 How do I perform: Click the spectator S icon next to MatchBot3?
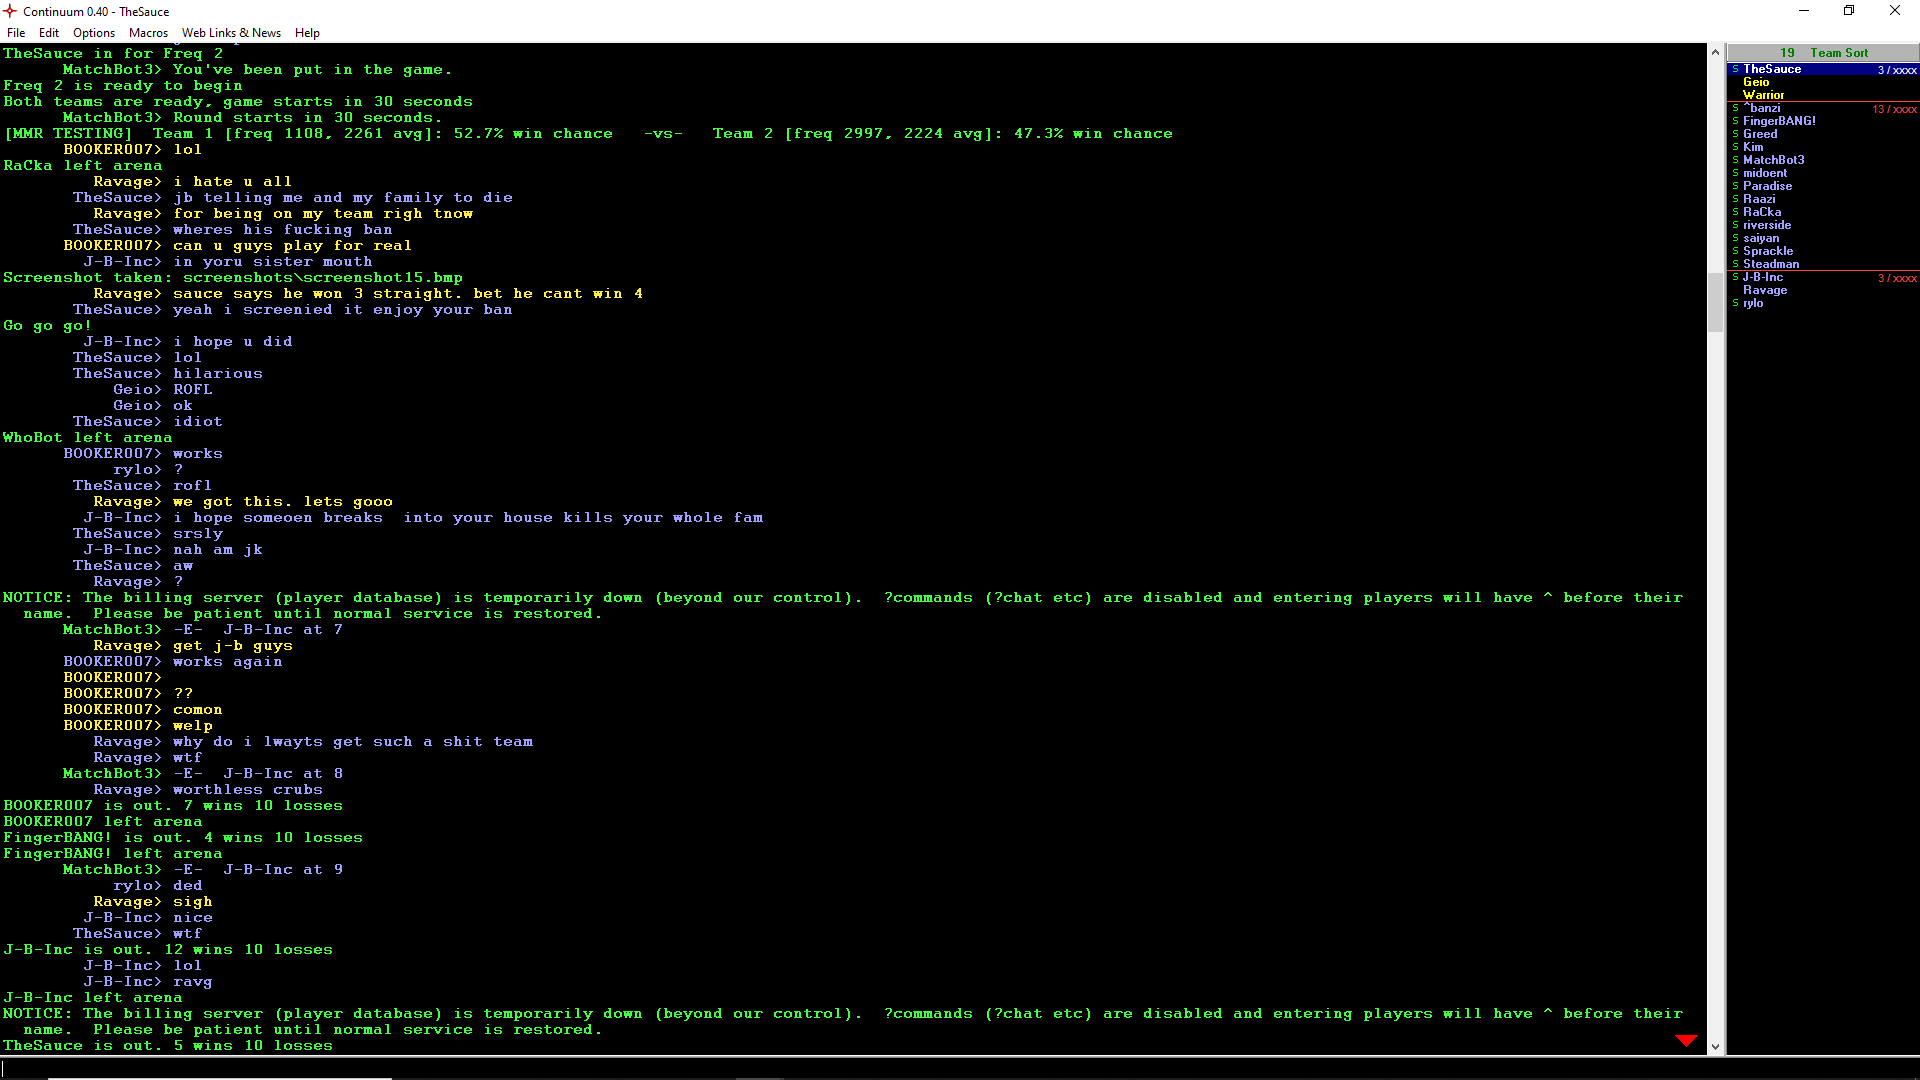(1735, 160)
